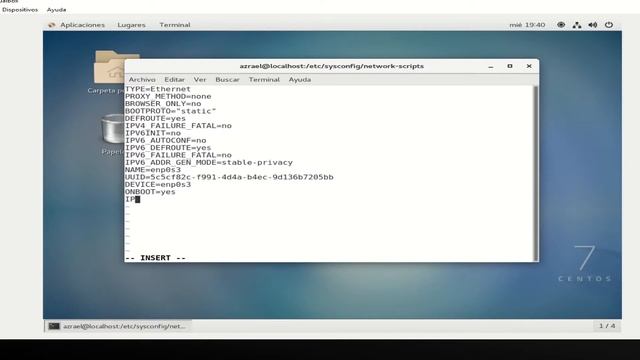Open Terminal menu in terminal window menubar

point(264,80)
